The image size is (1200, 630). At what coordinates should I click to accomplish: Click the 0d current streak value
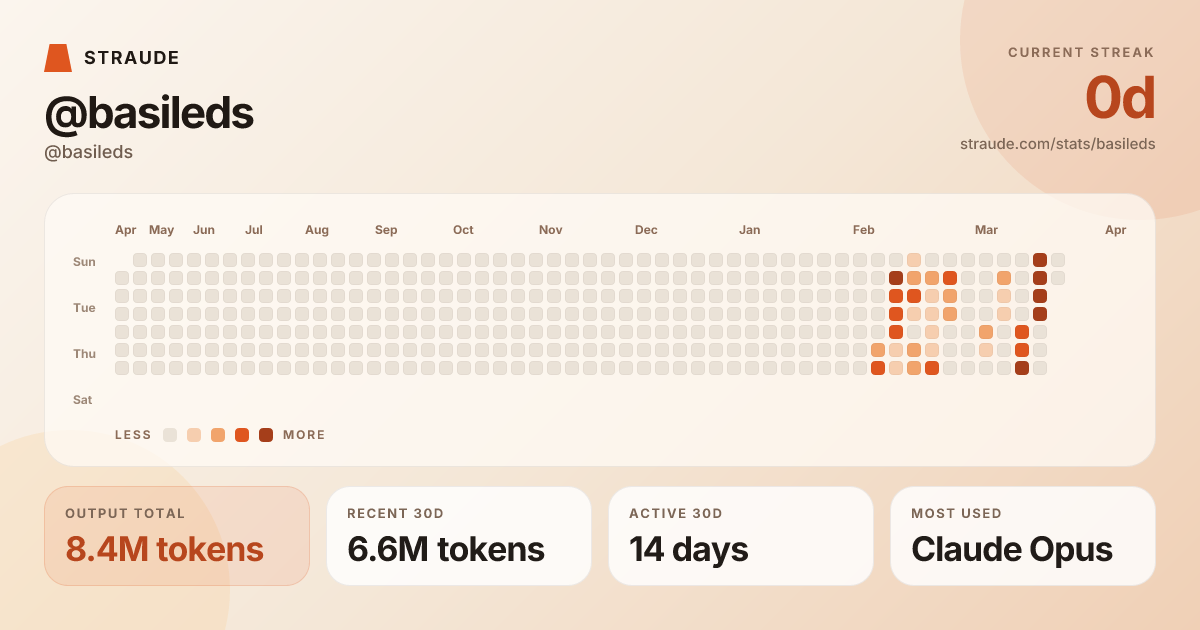click(1120, 98)
